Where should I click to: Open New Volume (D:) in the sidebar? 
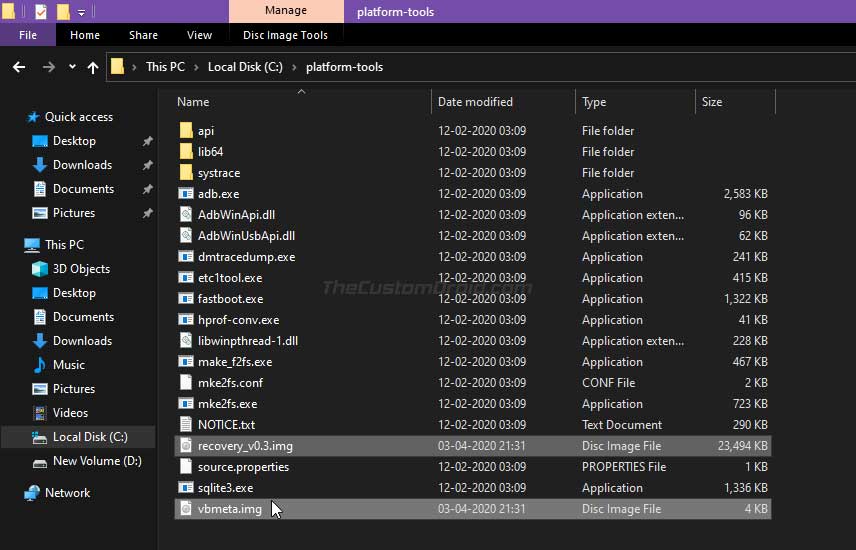(97, 461)
